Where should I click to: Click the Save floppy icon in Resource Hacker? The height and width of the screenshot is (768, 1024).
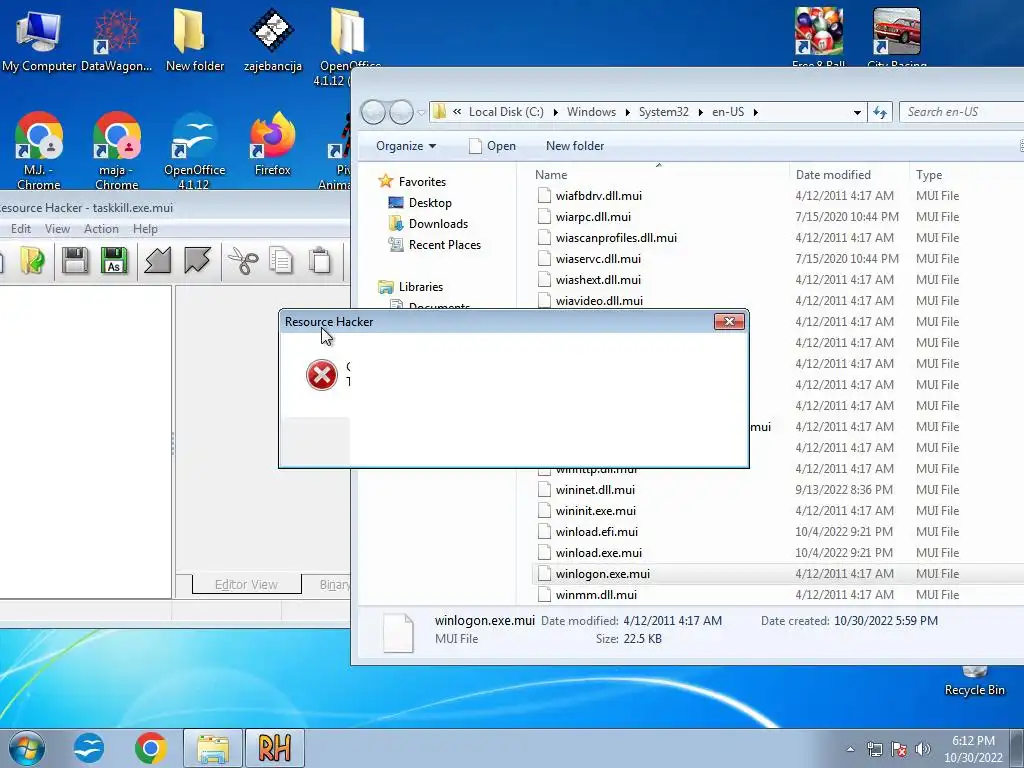(x=75, y=261)
